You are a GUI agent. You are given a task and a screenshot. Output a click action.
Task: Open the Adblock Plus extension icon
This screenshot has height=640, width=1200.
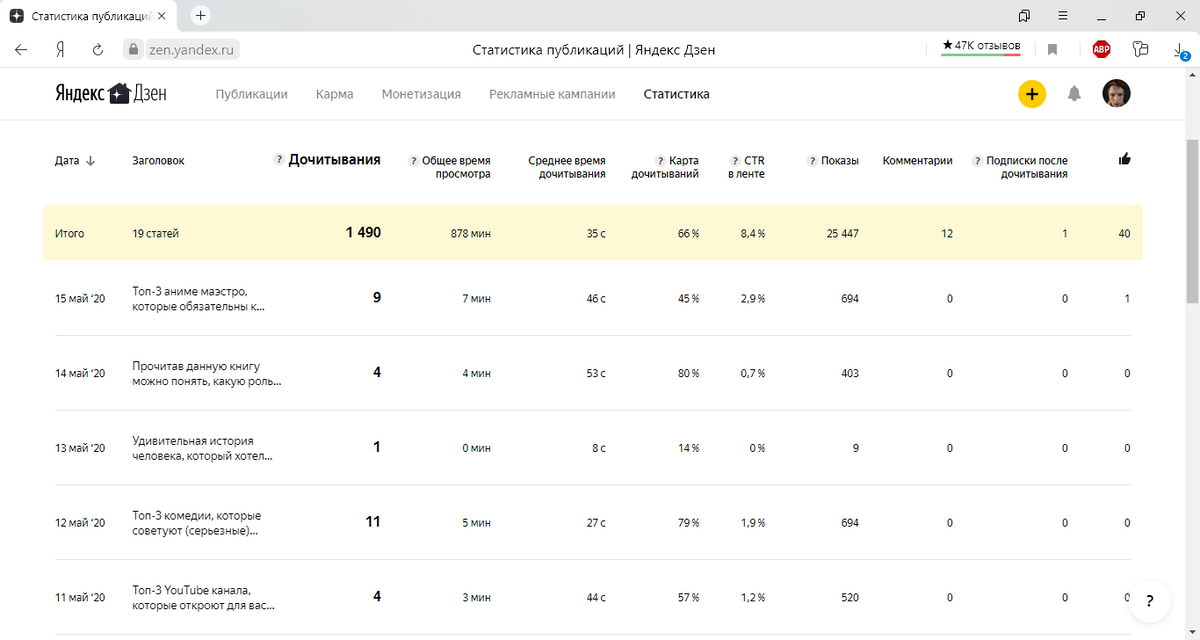(x=1101, y=49)
